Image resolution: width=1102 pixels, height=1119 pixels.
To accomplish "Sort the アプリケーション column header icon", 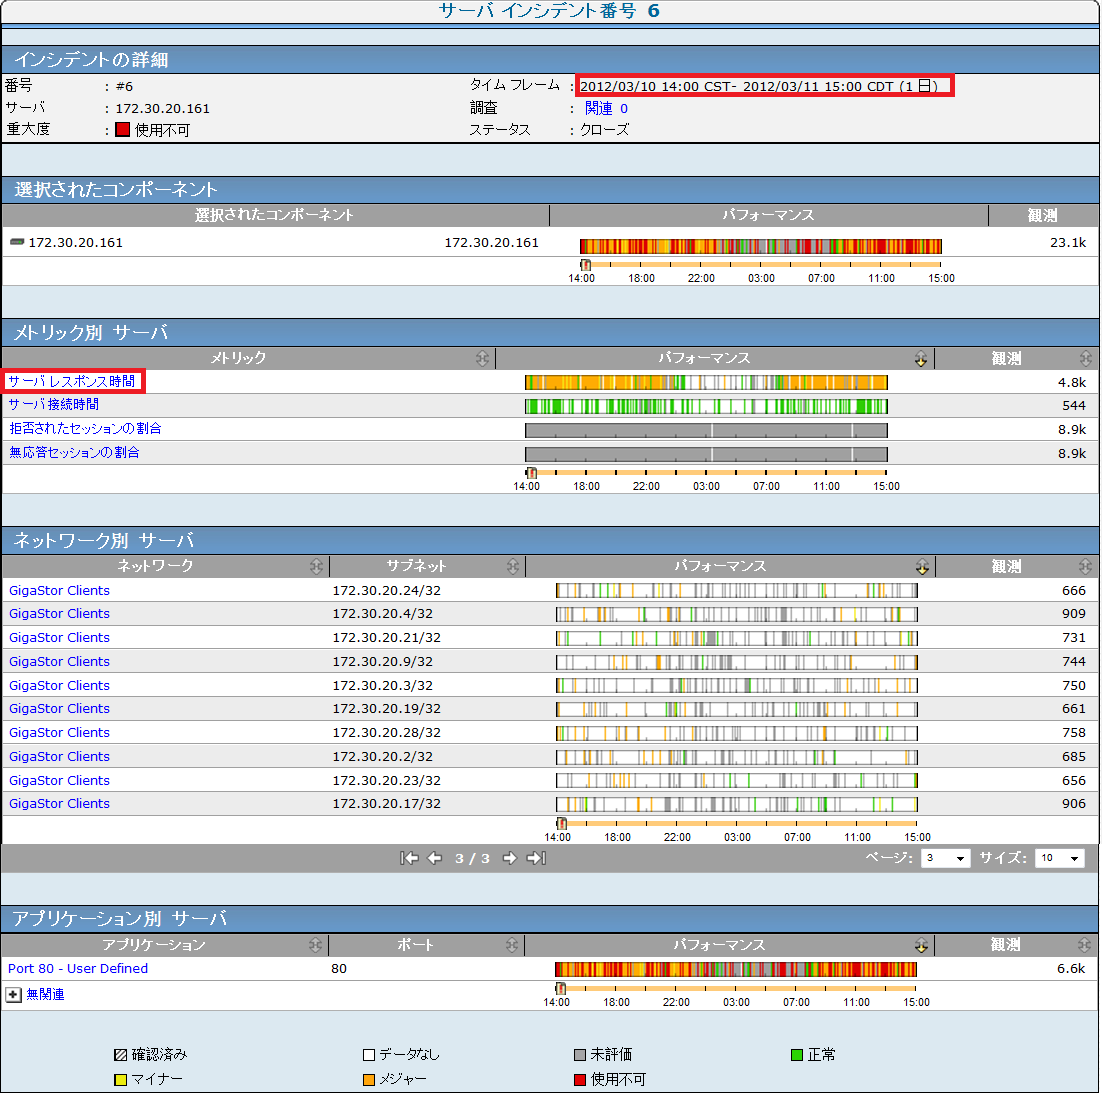I will (x=316, y=946).
